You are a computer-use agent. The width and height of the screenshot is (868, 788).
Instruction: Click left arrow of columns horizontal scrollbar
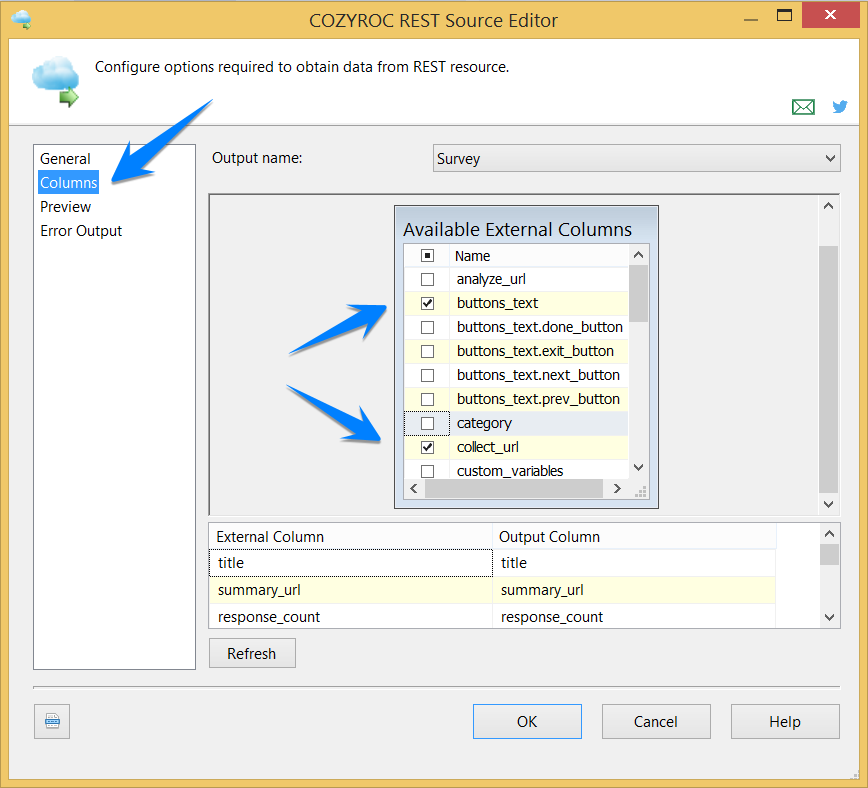pos(414,488)
